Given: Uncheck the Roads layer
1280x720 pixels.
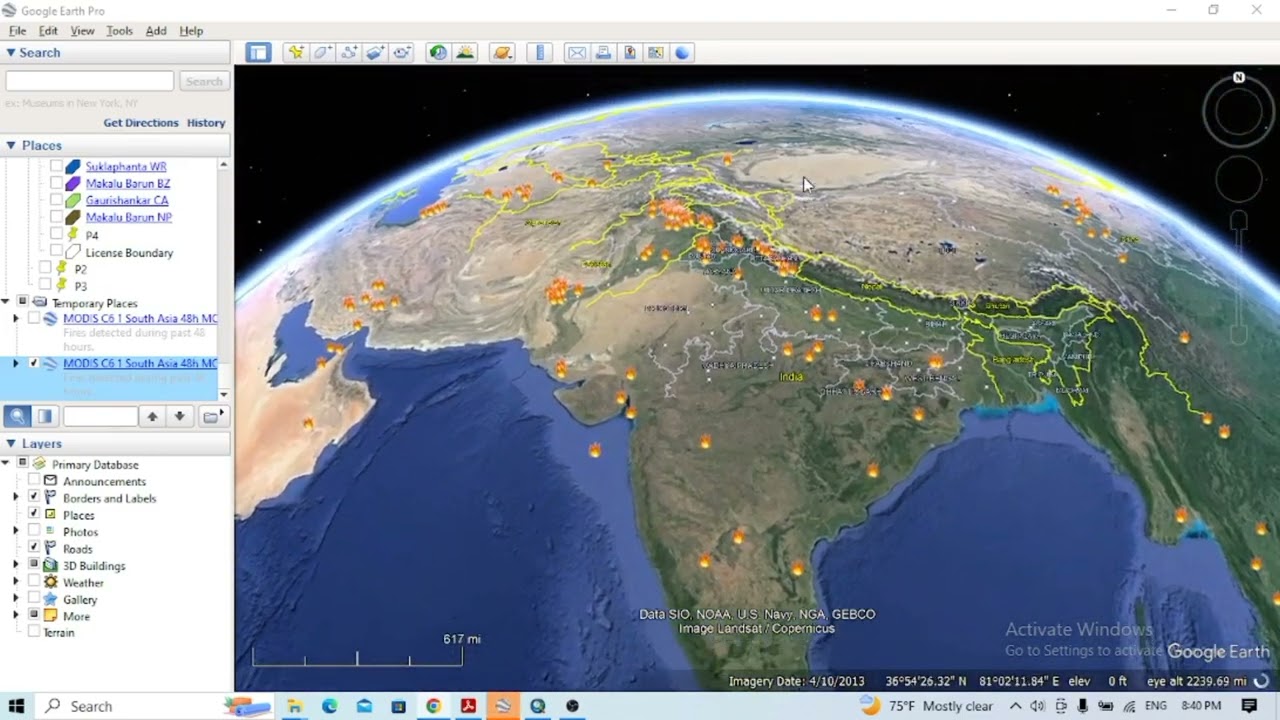Looking at the screenshot, I should pos(34,548).
